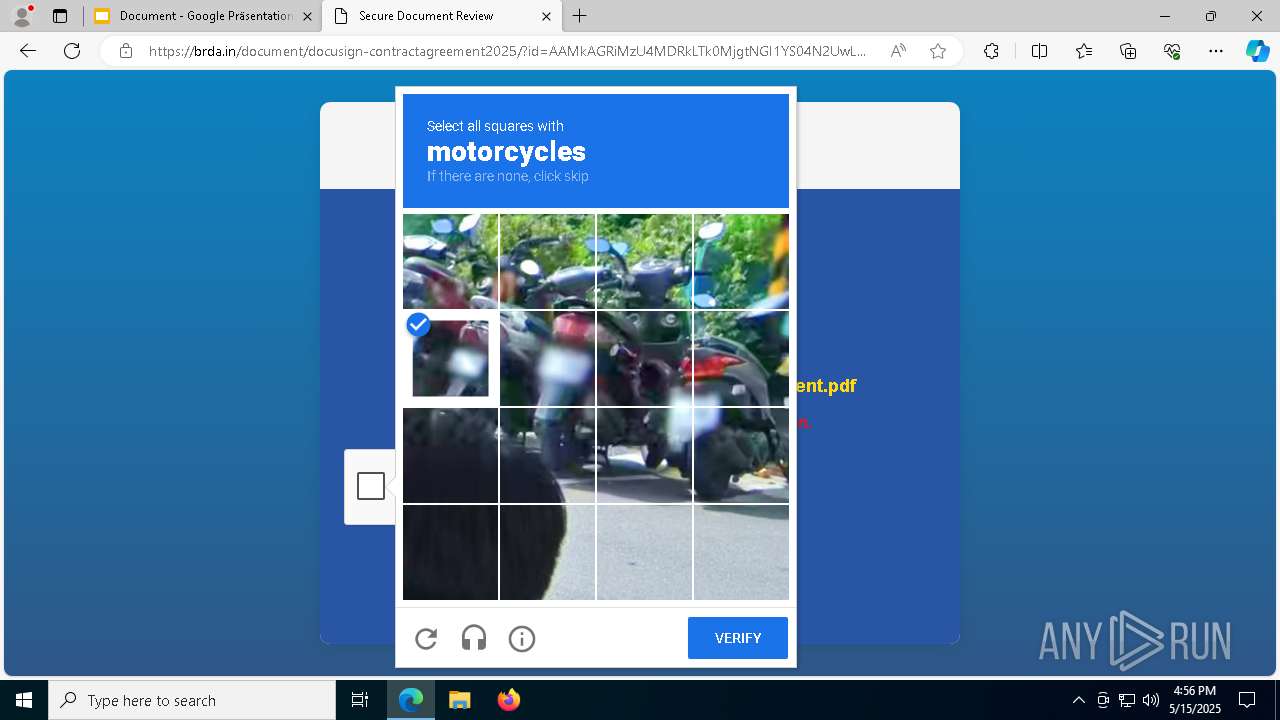The height and width of the screenshot is (720, 1280).
Task: Deselect the checked motorcycle tile
Action: point(450,358)
